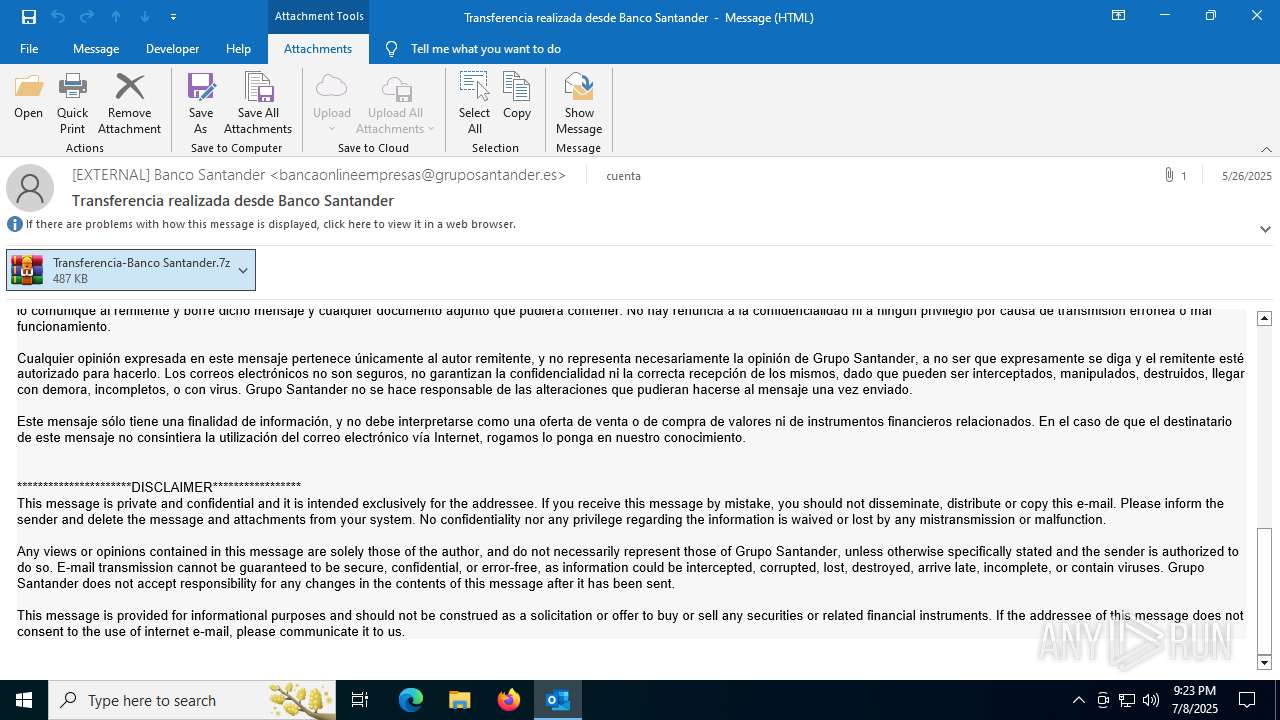Remove Attachment from the message

click(x=129, y=104)
